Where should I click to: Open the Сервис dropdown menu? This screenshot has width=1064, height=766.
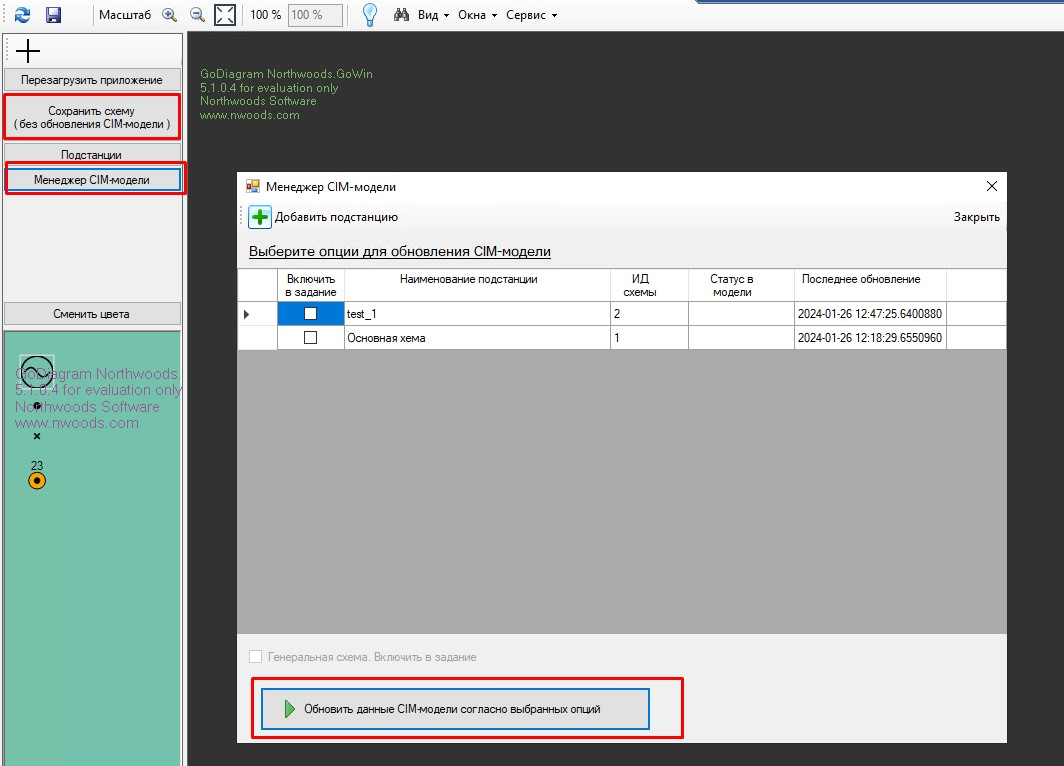click(531, 15)
